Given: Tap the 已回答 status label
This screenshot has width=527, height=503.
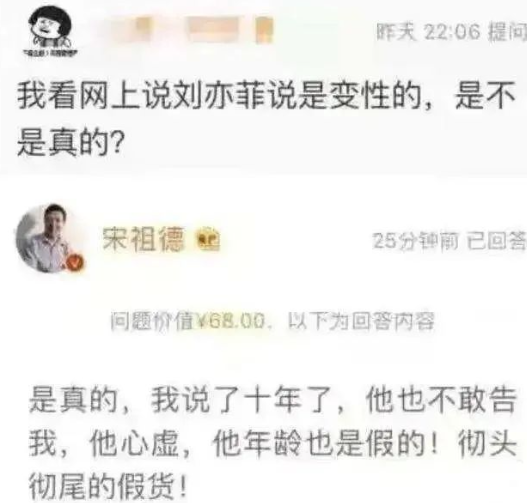Looking at the screenshot, I should pyautogui.click(x=496, y=241).
